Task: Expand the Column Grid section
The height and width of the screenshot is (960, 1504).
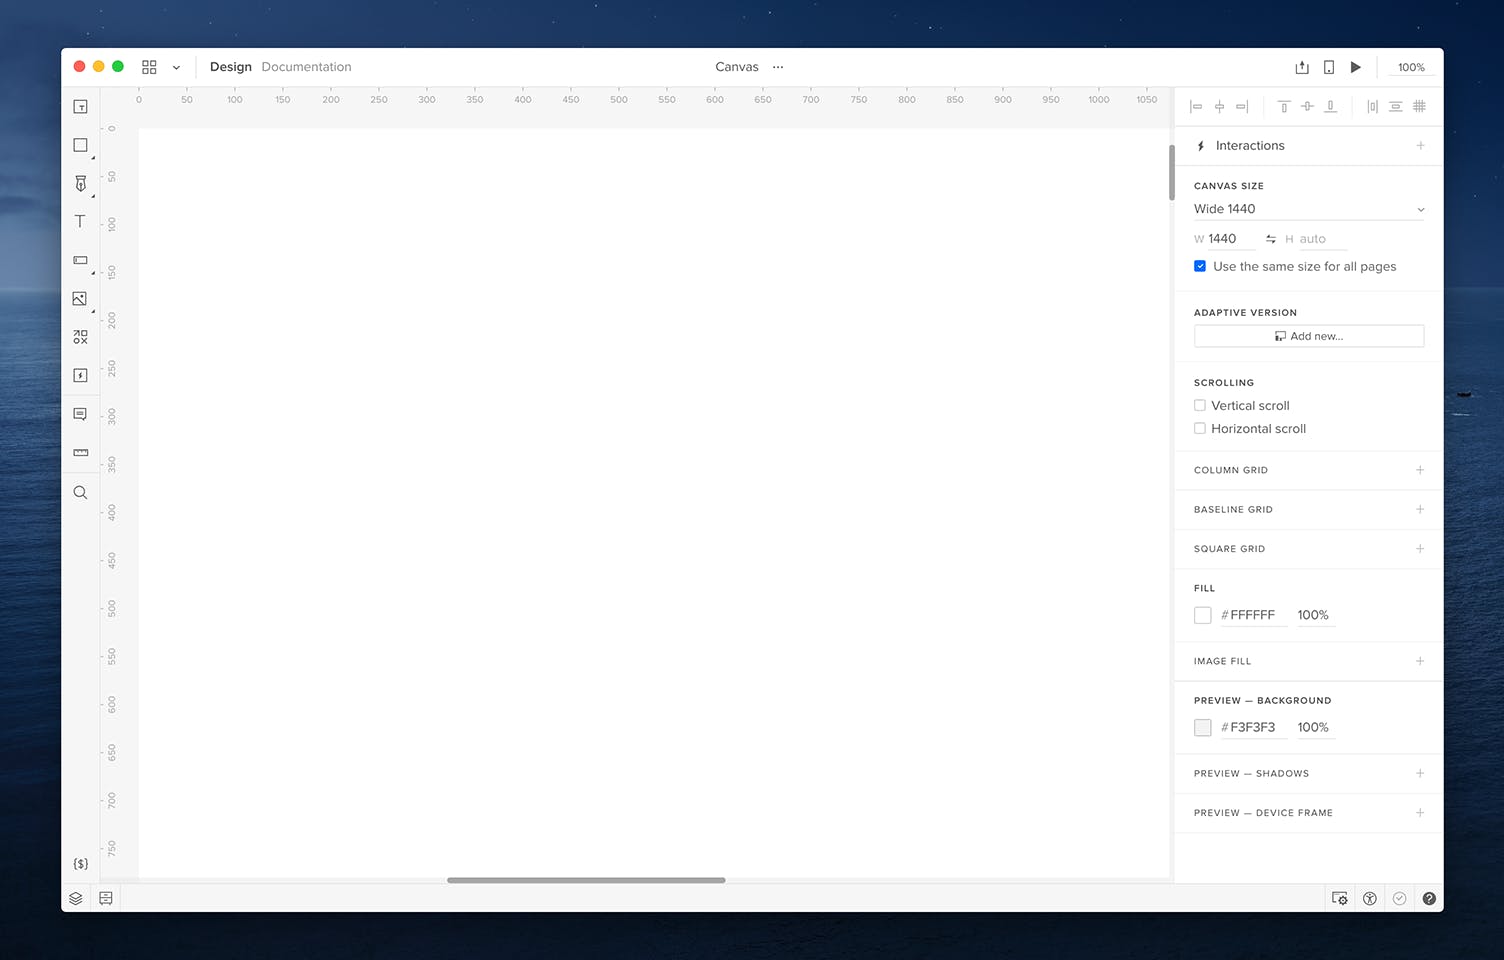Action: coord(1420,469)
